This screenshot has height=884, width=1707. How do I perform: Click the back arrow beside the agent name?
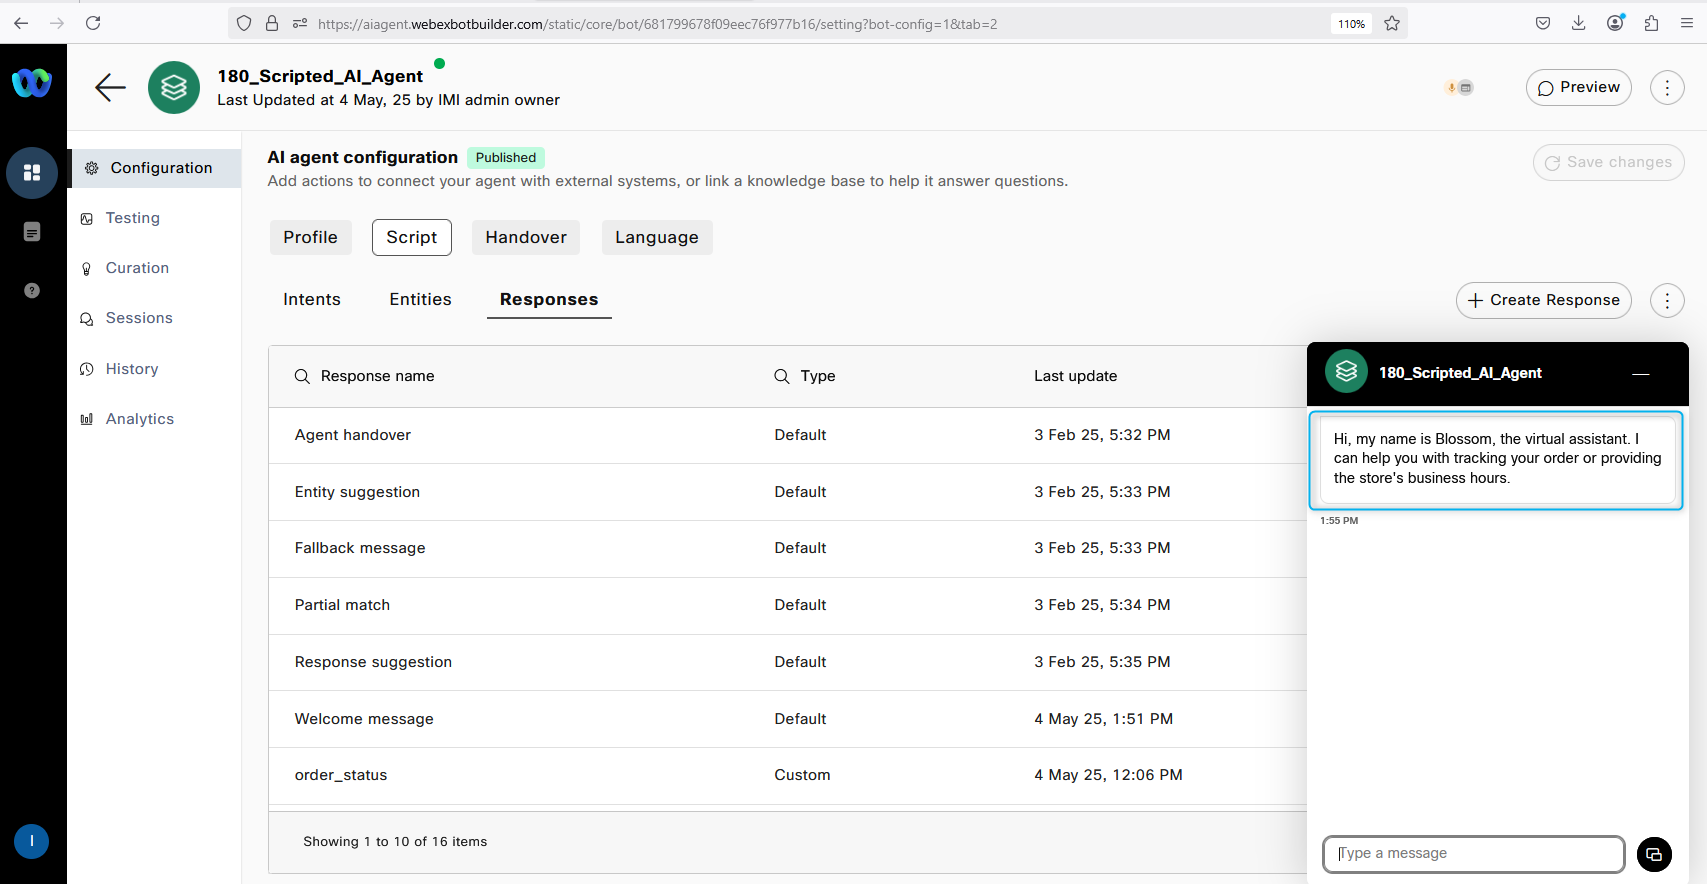click(x=110, y=88)
